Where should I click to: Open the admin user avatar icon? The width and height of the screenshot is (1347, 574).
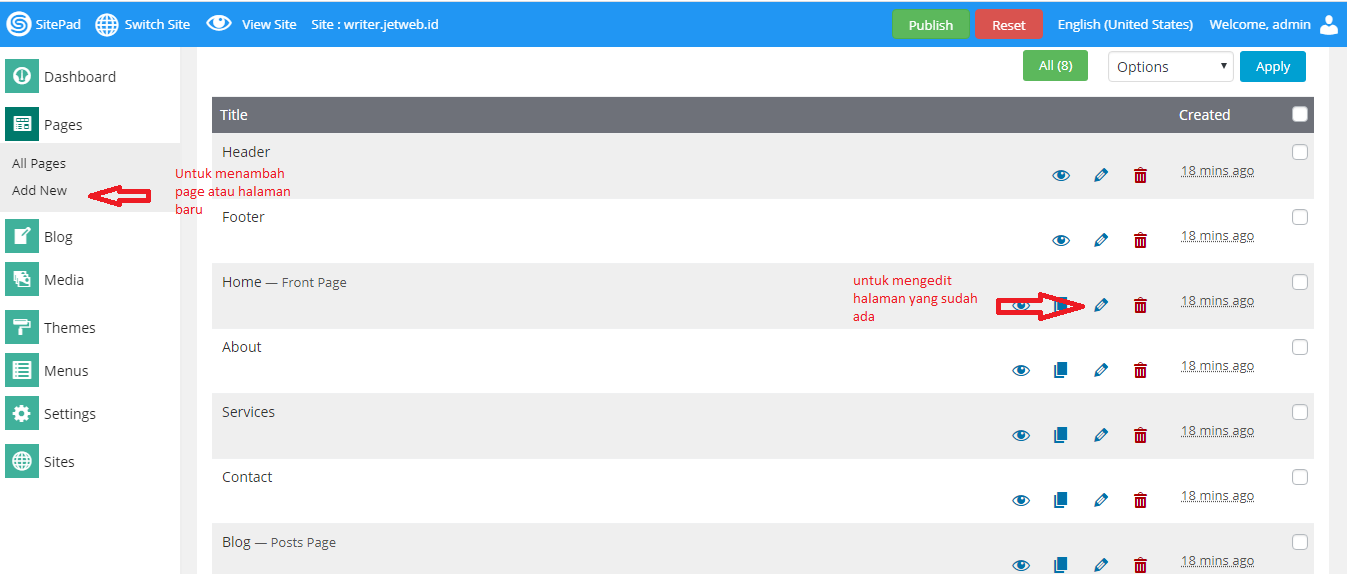(1329, 24)
